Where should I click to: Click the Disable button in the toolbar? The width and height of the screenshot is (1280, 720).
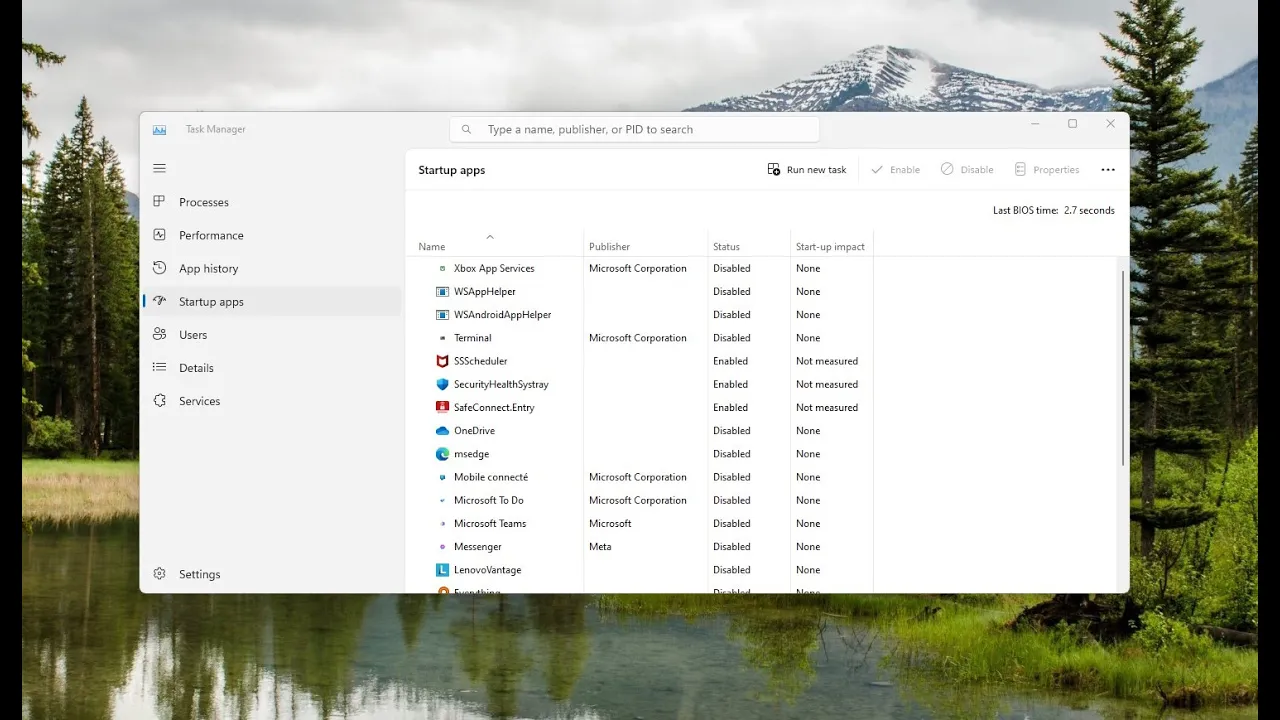pyautogui.click(x=967, y=170)
